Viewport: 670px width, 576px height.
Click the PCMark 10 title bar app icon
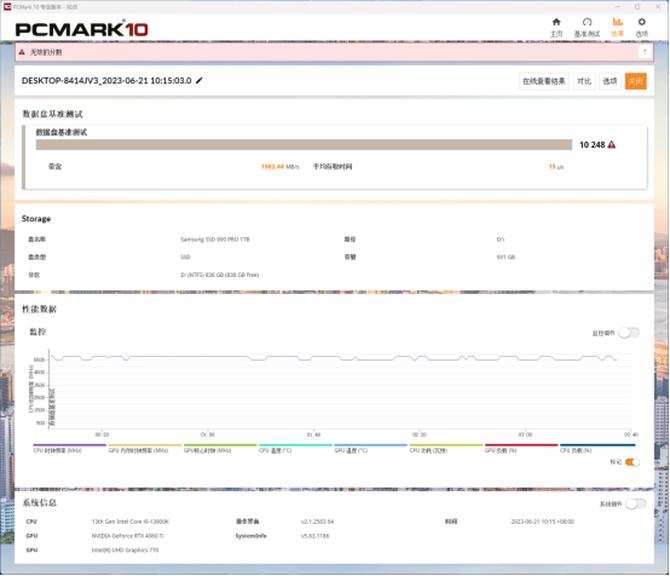(7, 6)
